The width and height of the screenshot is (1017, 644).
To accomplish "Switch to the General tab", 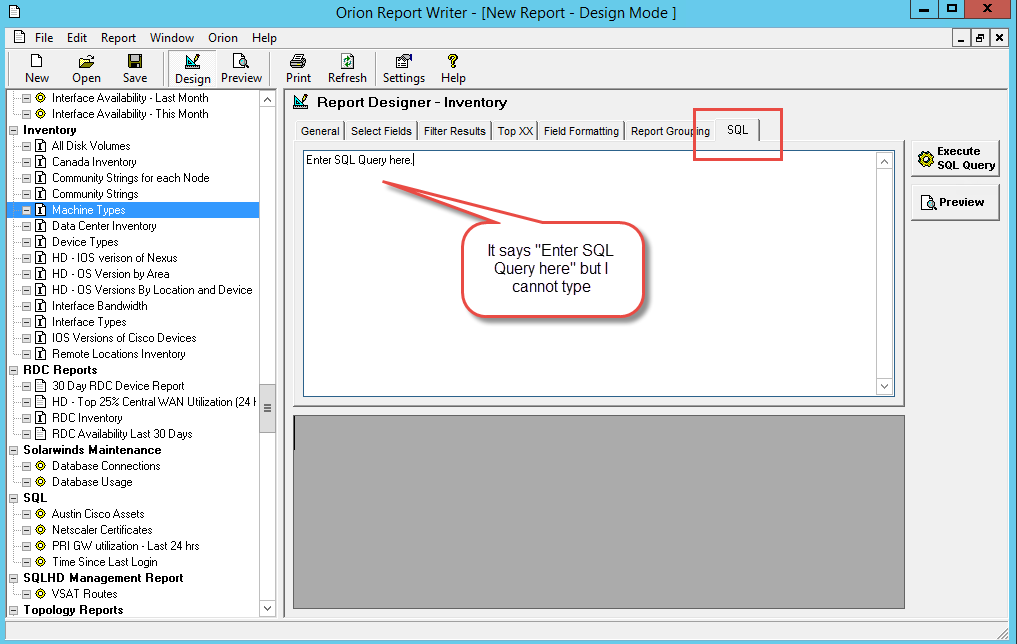I will click(x=320, y=131).
